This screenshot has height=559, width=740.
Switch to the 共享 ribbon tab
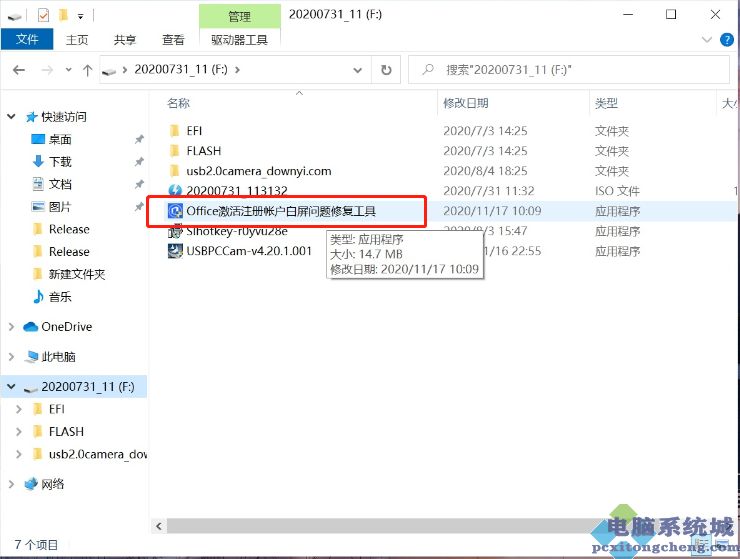tap(125, 40)
